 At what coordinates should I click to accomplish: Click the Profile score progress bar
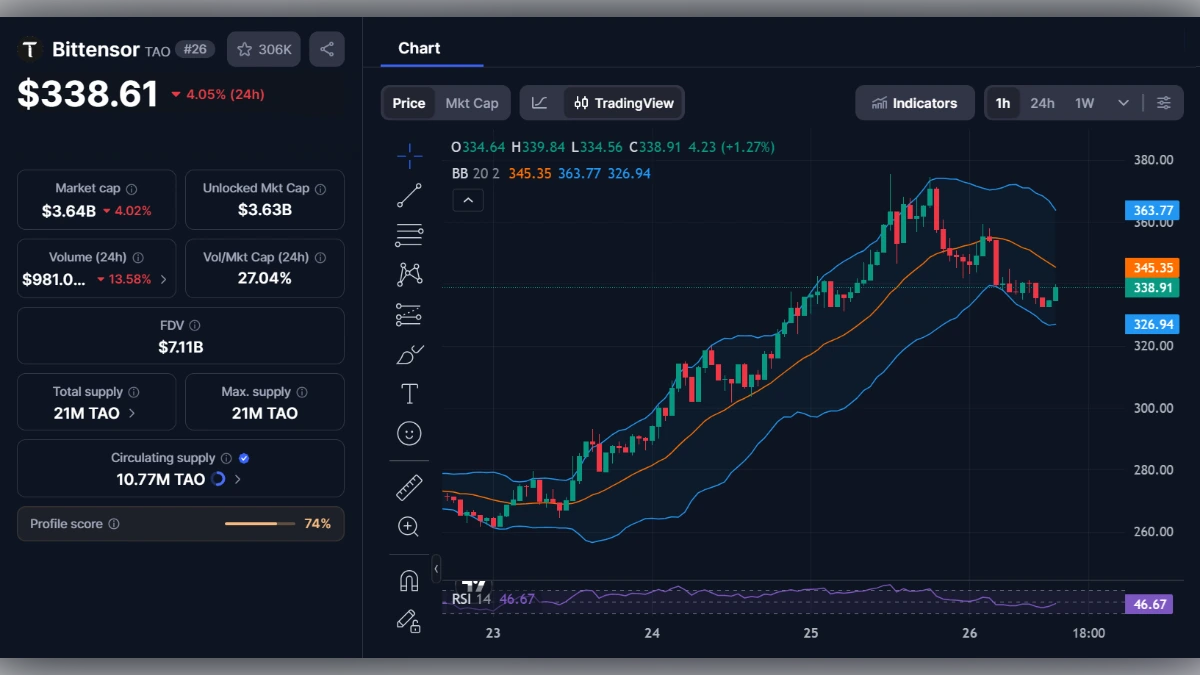pyautogui.click(x=260, y=523)
